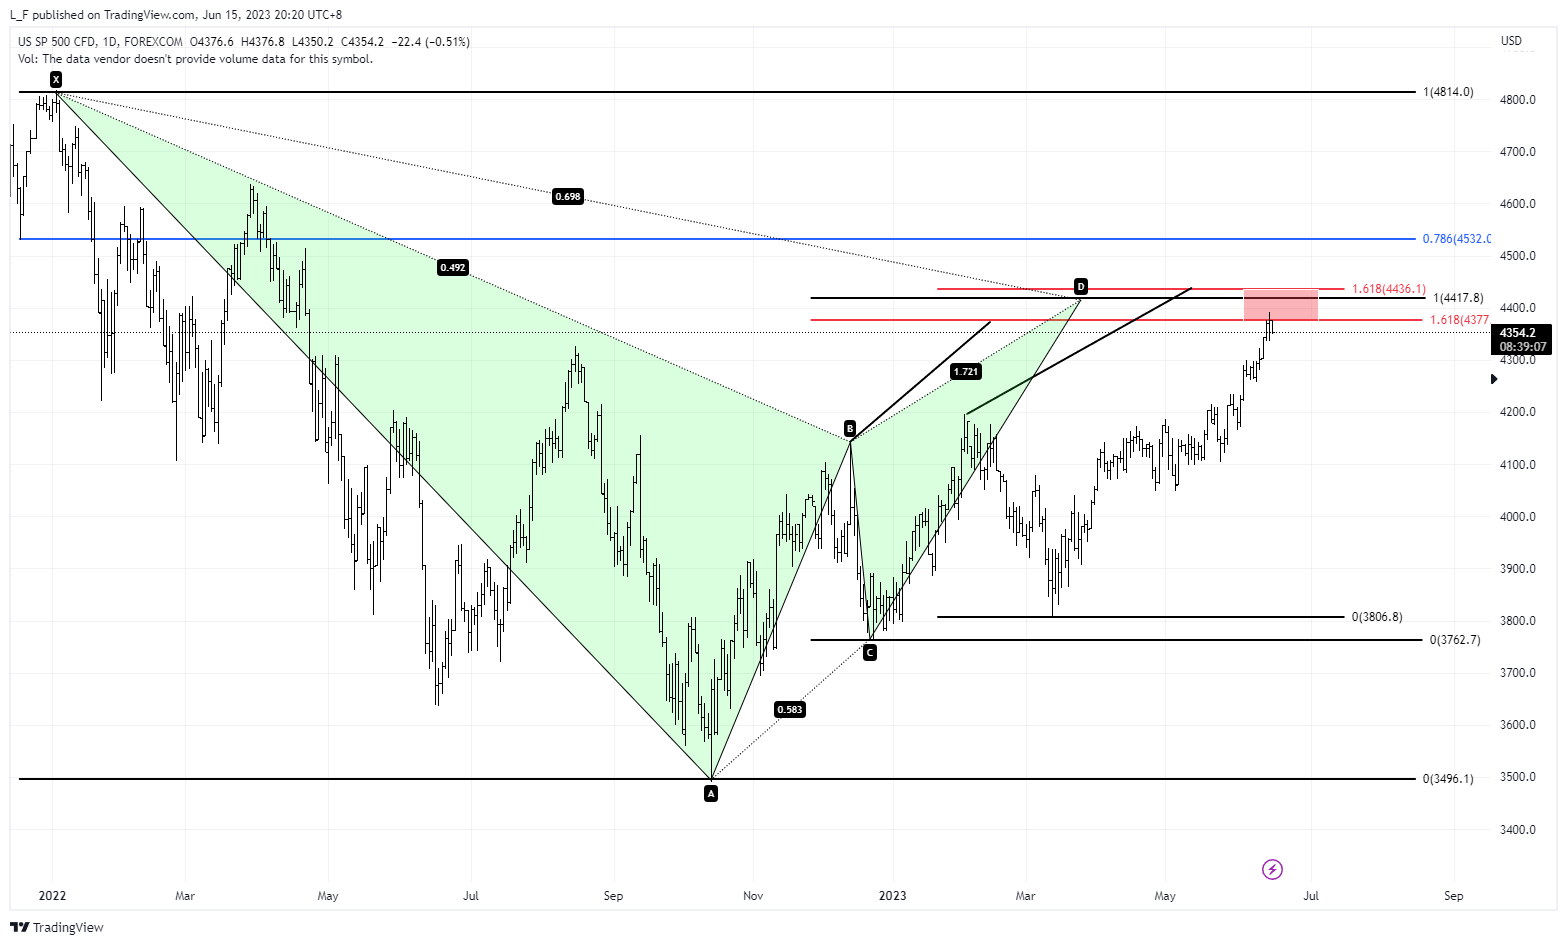The height and width of the screenshot is (945, 1567).
Task: Click the 0.698 ratio label
Action: (x=568, y=197)
